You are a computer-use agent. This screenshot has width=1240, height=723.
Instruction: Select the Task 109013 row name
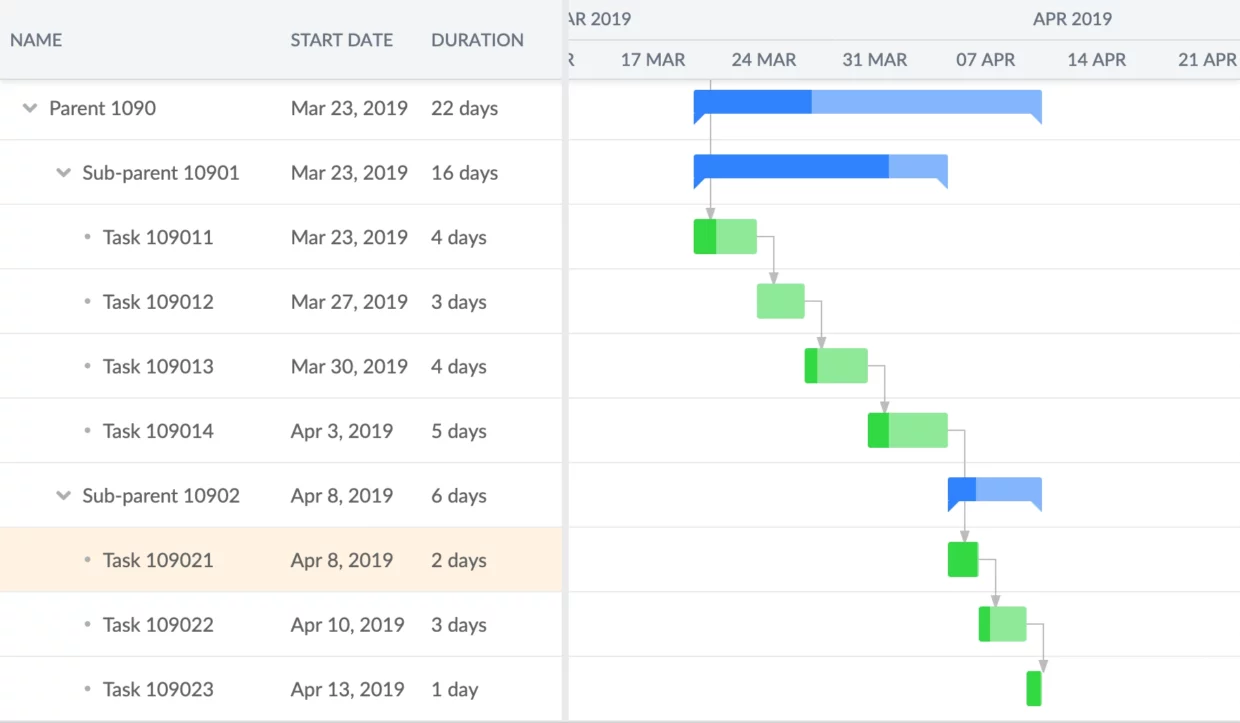(158, 366)
